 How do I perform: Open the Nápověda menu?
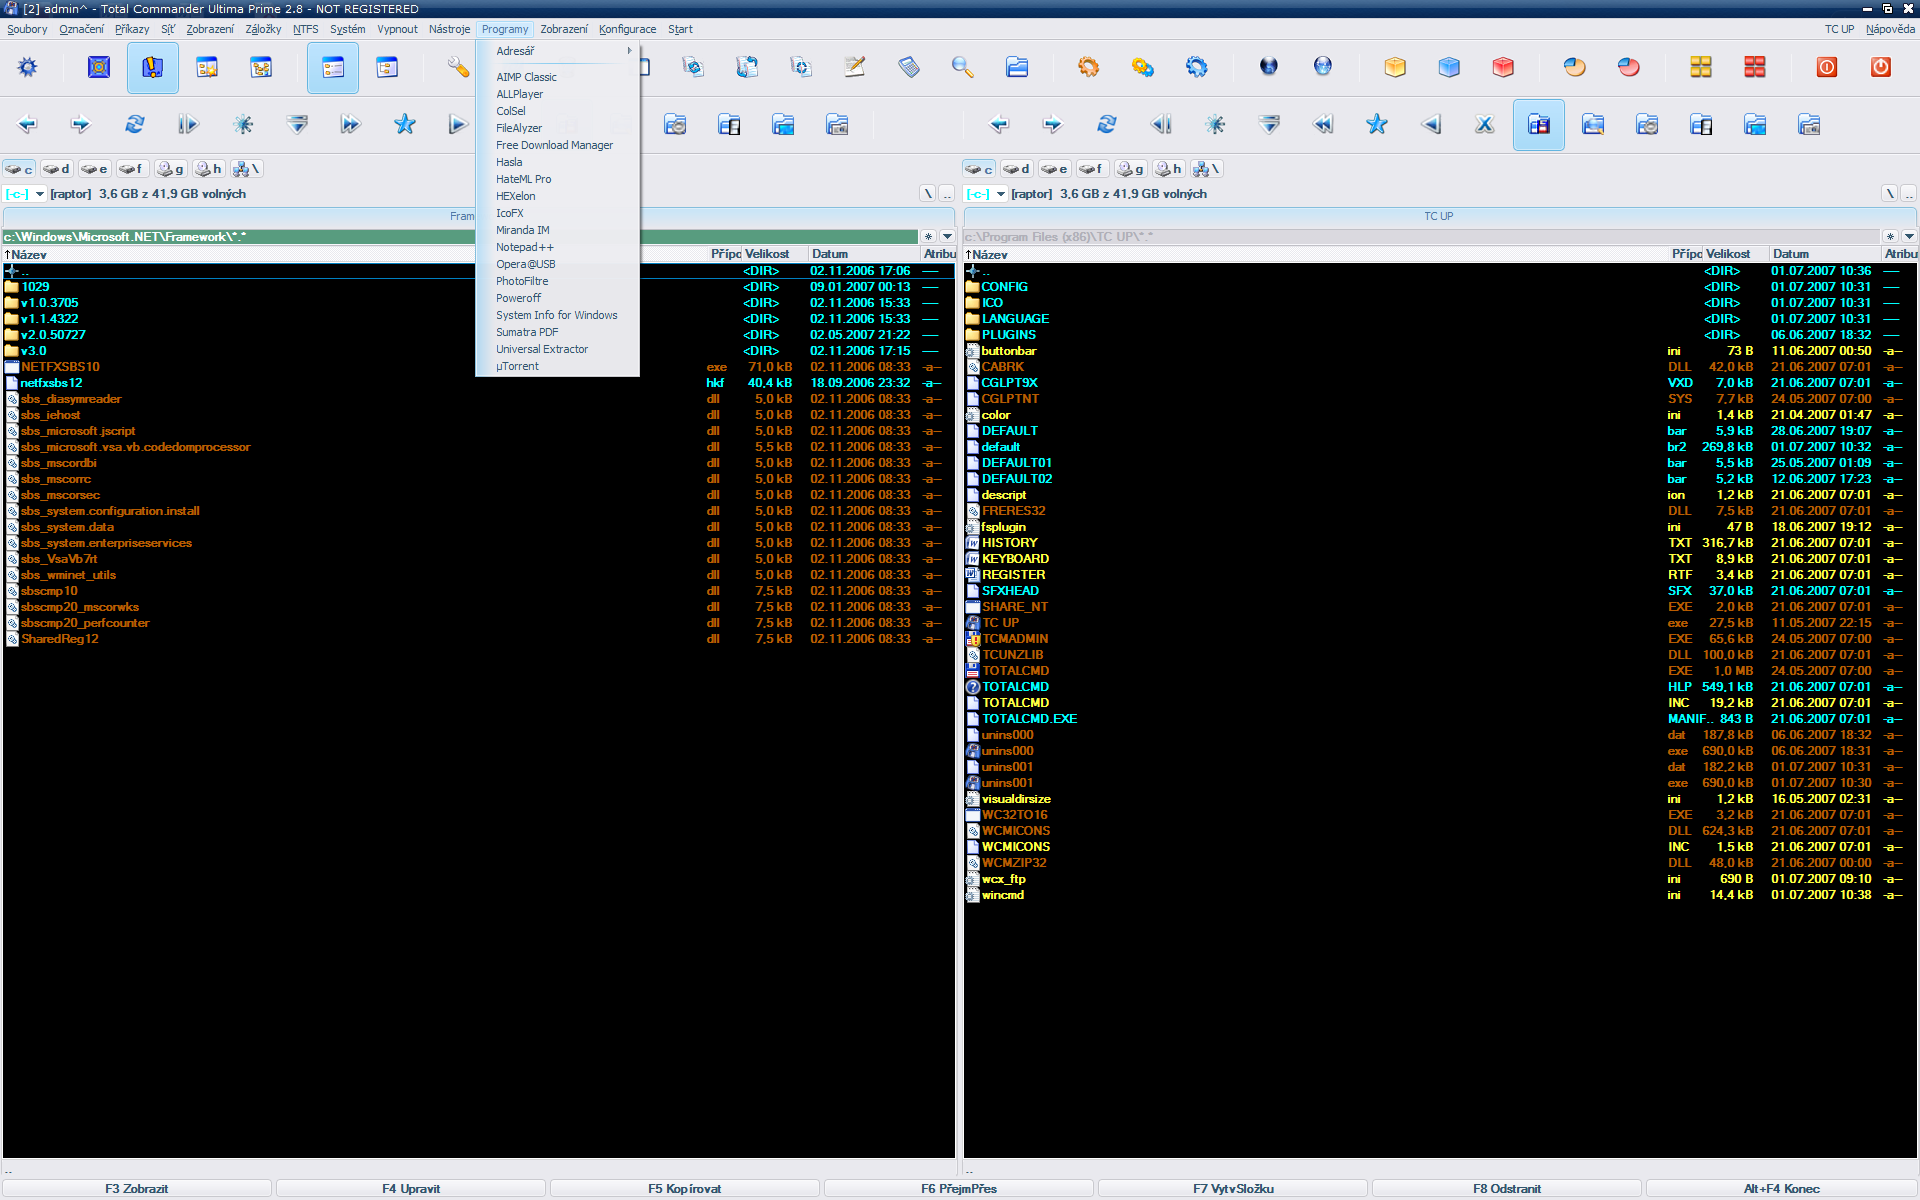tap(1890, 29)
